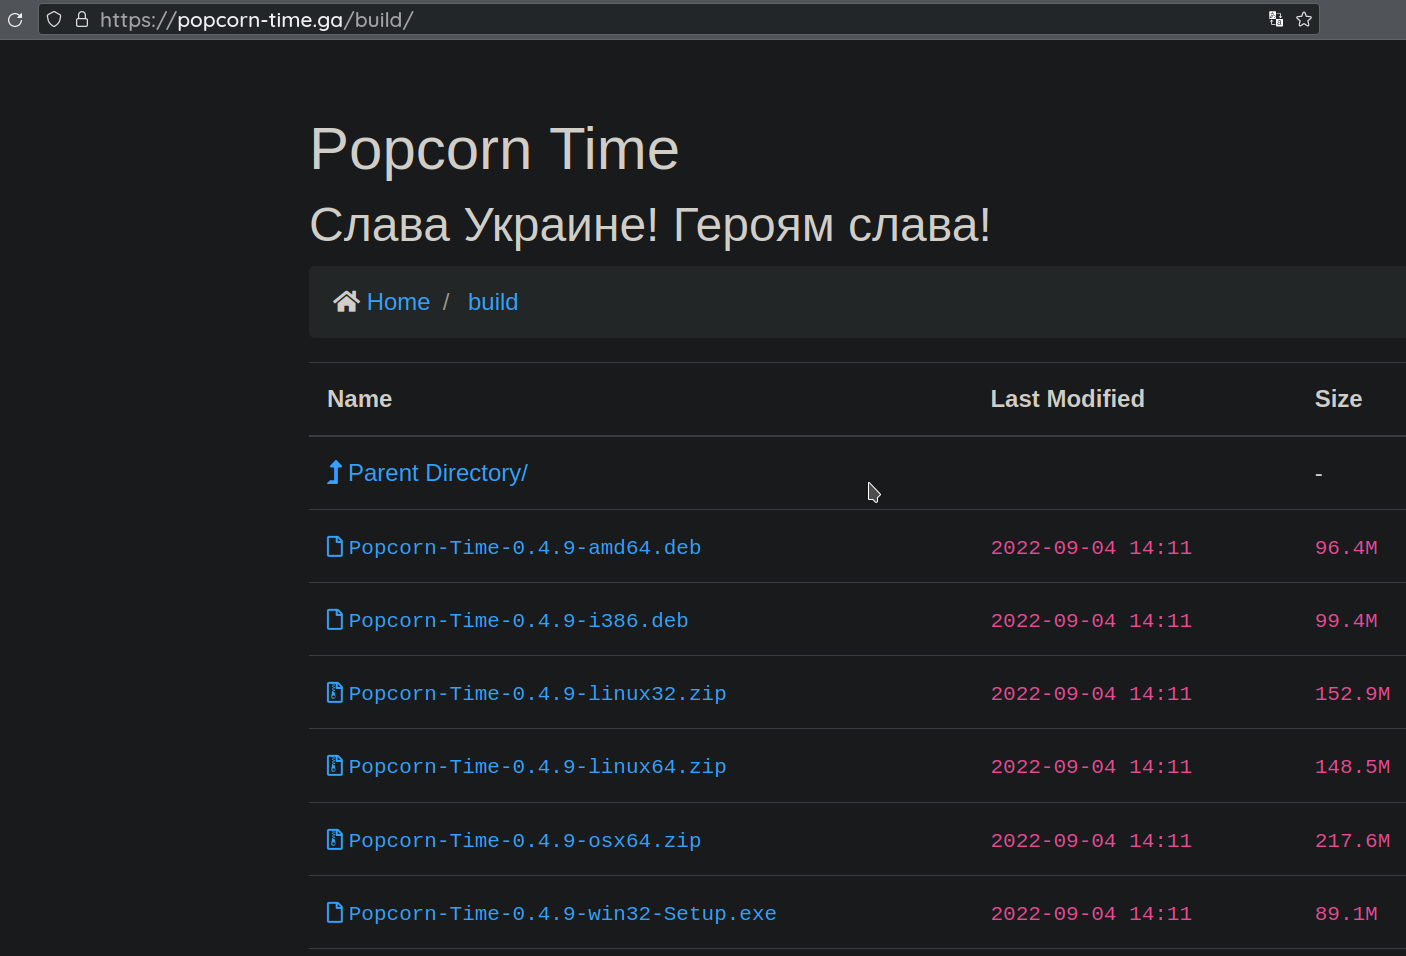Click the translate page icon
The width and height of the screenshot is (1406, 956).
point(1276,19)
